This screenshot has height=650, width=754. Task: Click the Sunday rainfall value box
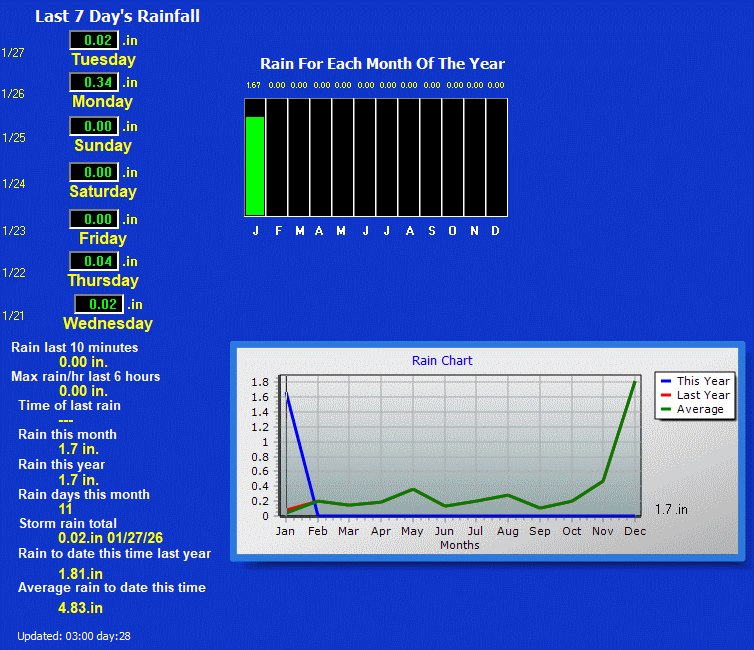[94, 126]
